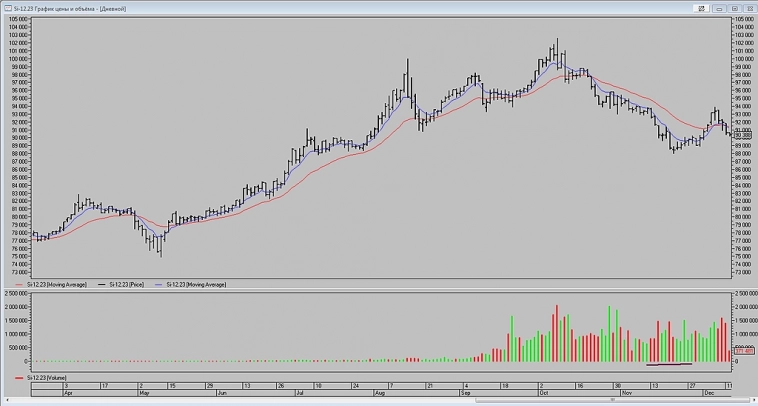Screen dimensions: 758x406
Task: Click the Aug month label on timeline
Action: 380,393
